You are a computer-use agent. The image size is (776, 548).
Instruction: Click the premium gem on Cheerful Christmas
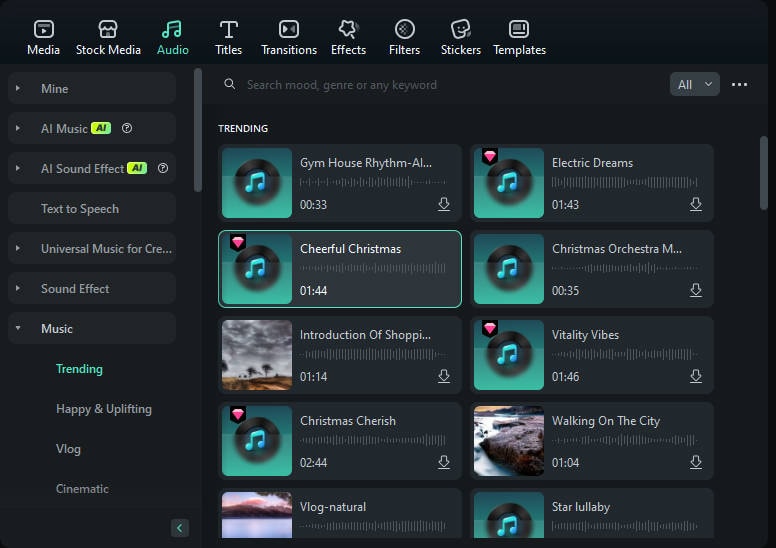(238, 243)
